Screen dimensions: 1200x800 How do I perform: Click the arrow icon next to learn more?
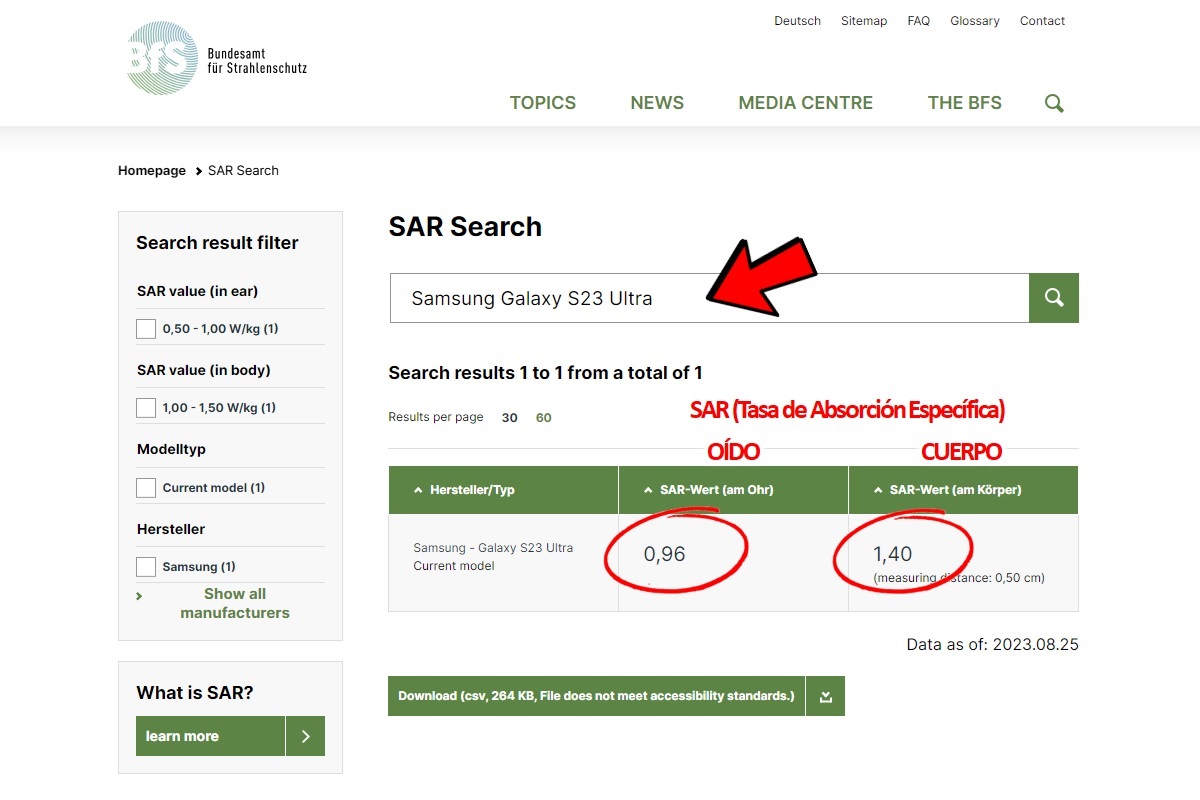pos(305,736)
